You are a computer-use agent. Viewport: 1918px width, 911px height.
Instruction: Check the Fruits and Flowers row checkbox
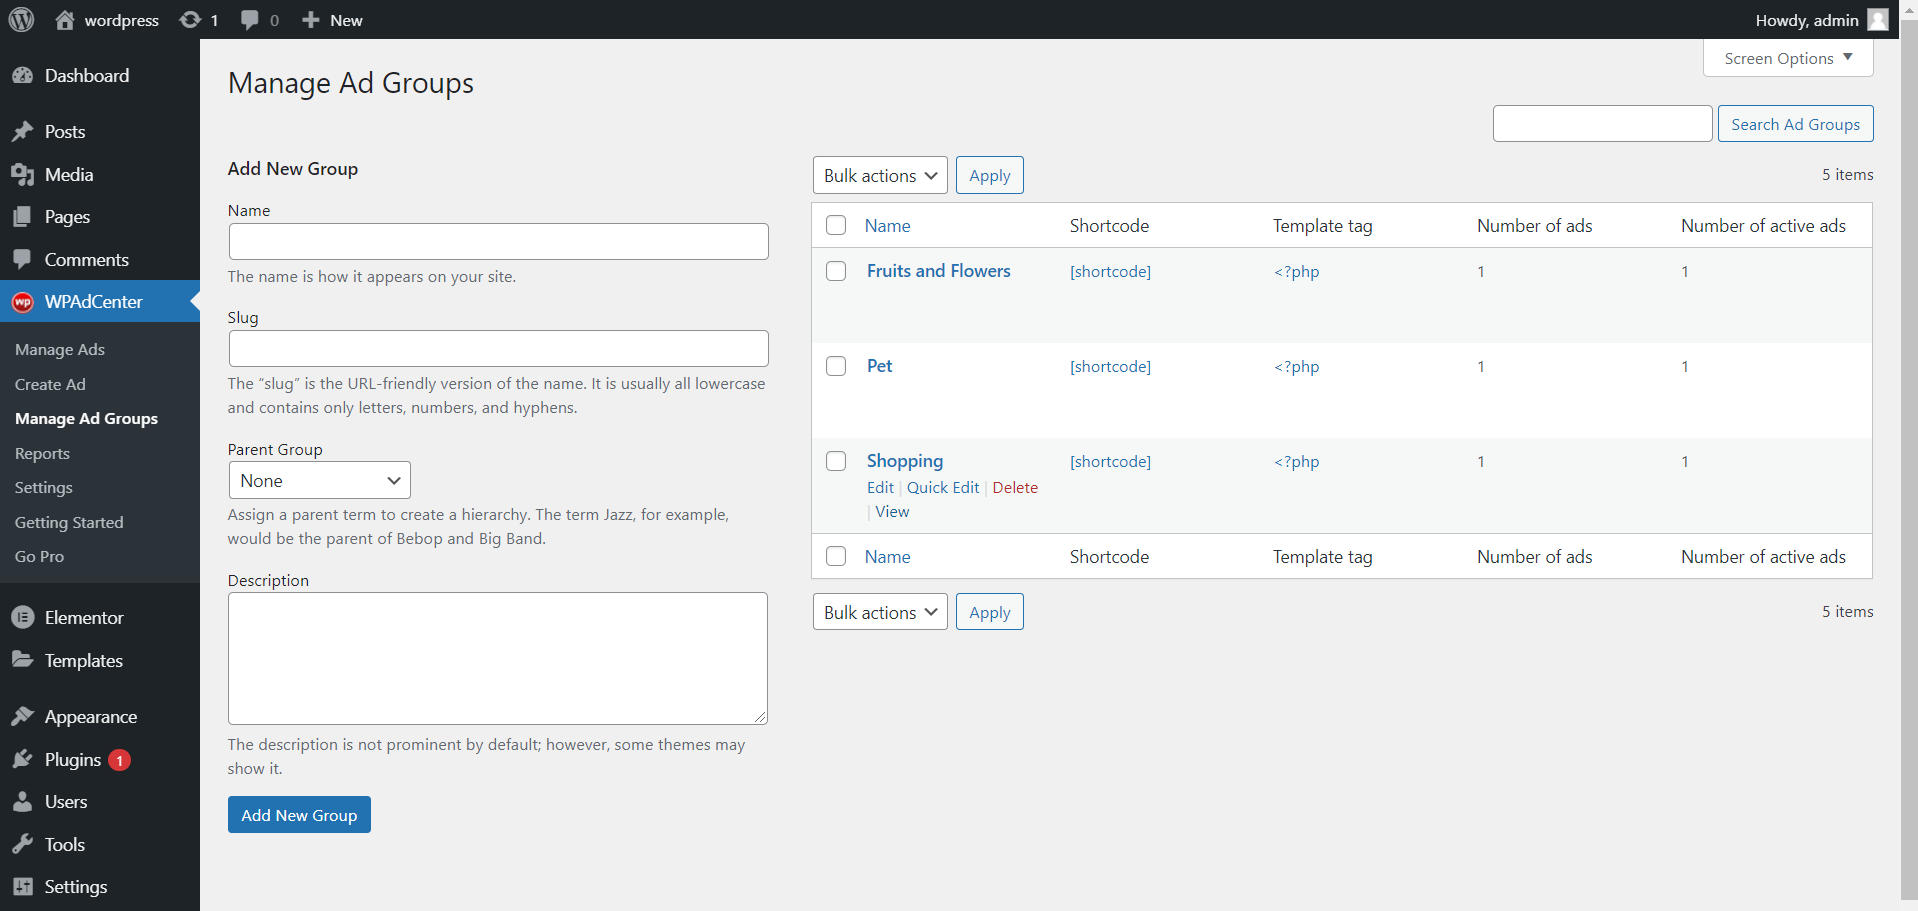836,270
